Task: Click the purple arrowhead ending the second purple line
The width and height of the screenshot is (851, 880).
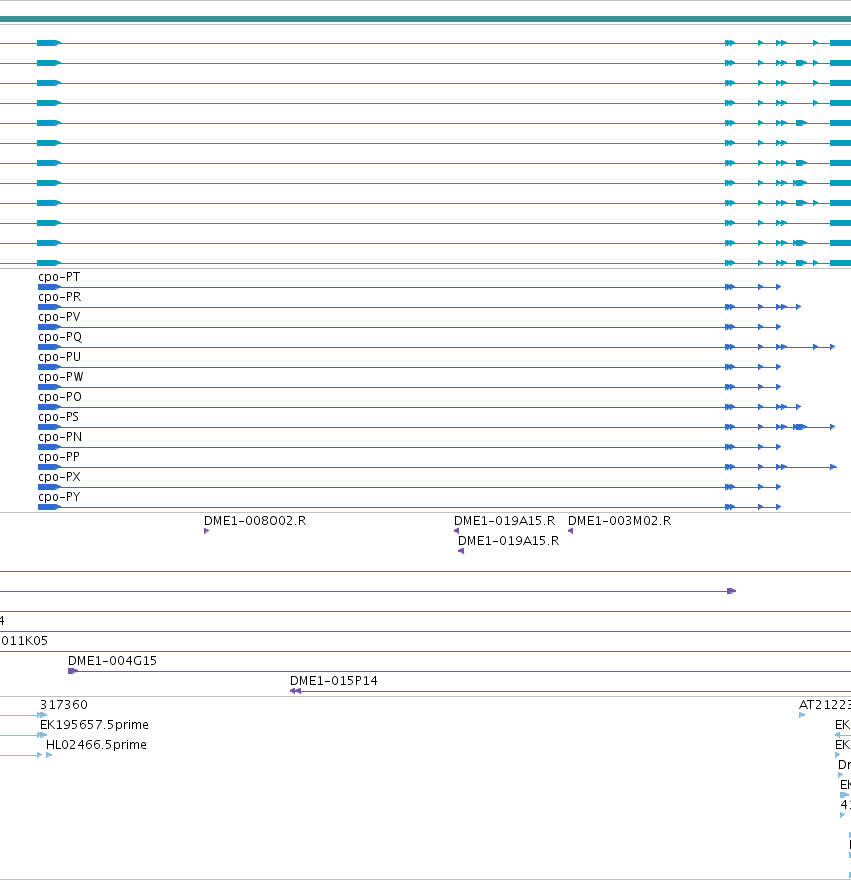Action: (731, 591)
